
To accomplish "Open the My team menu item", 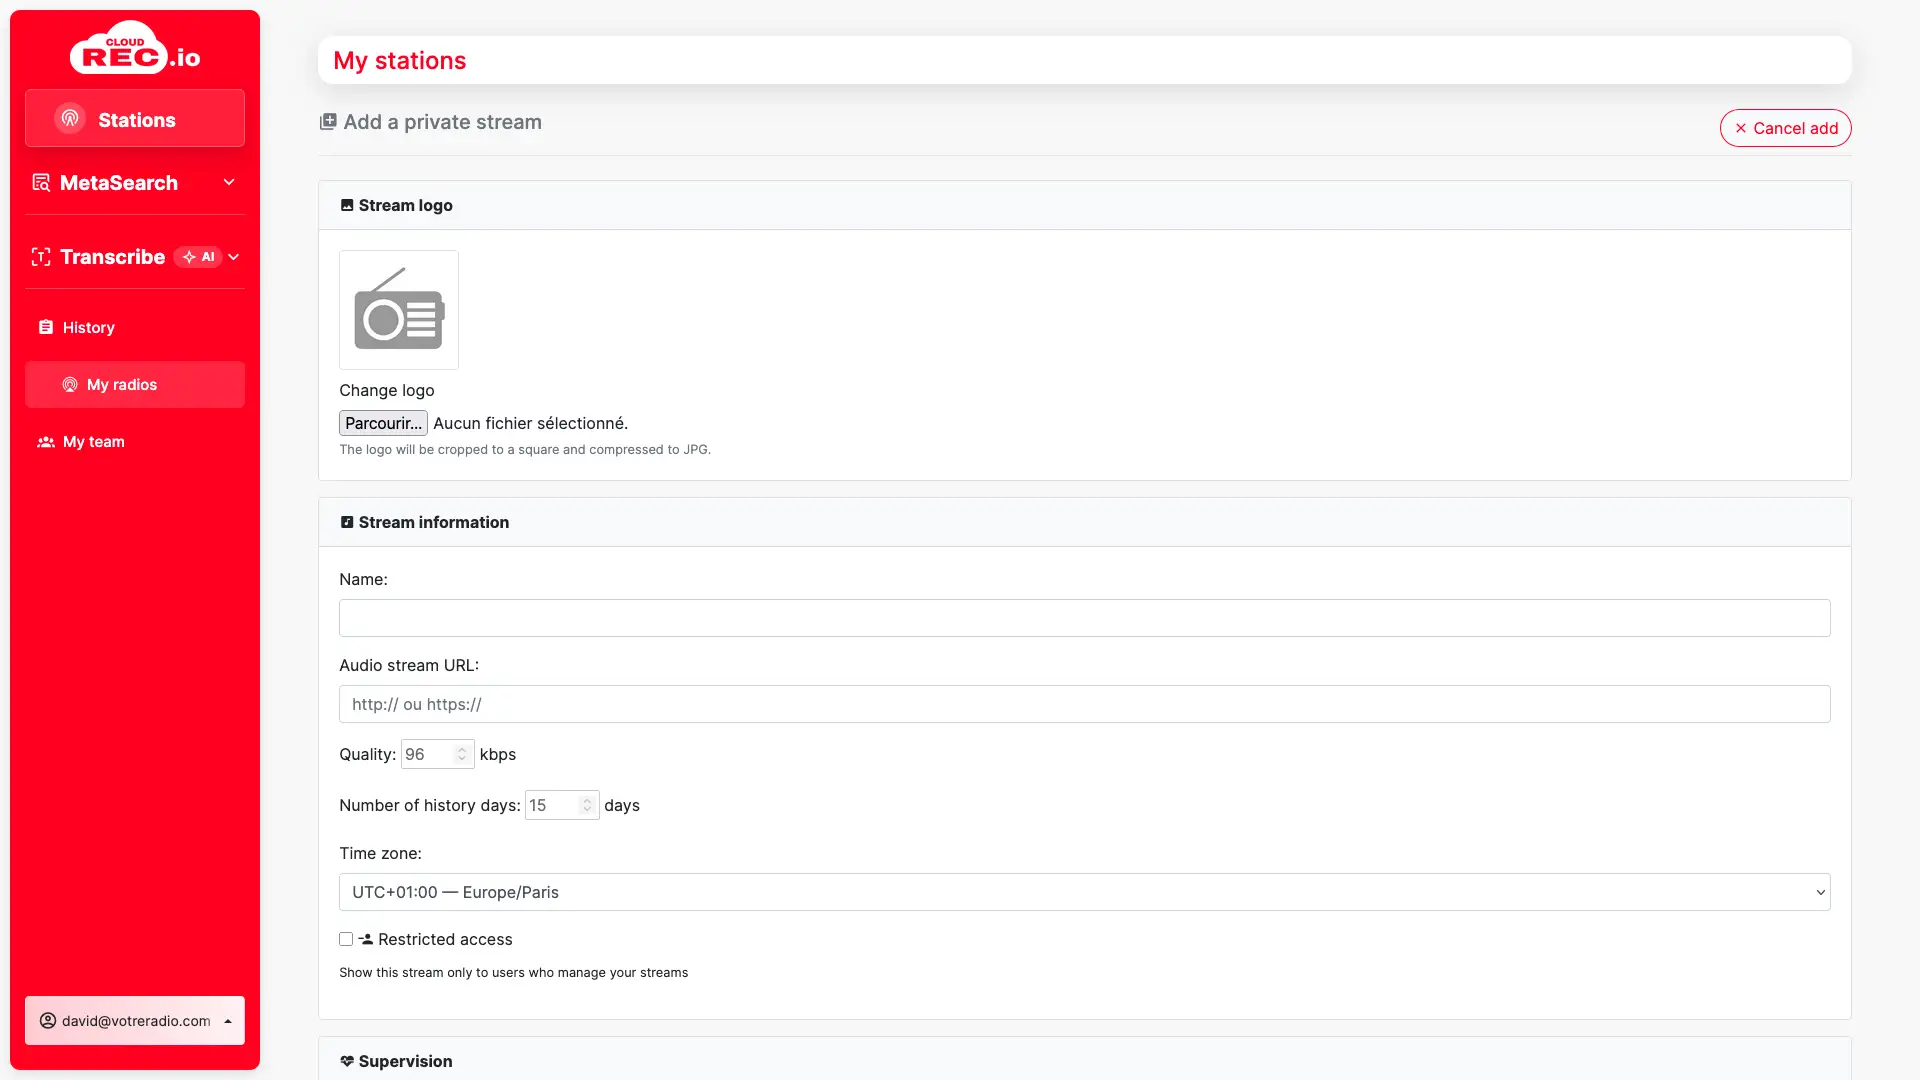I will [93, 442].
